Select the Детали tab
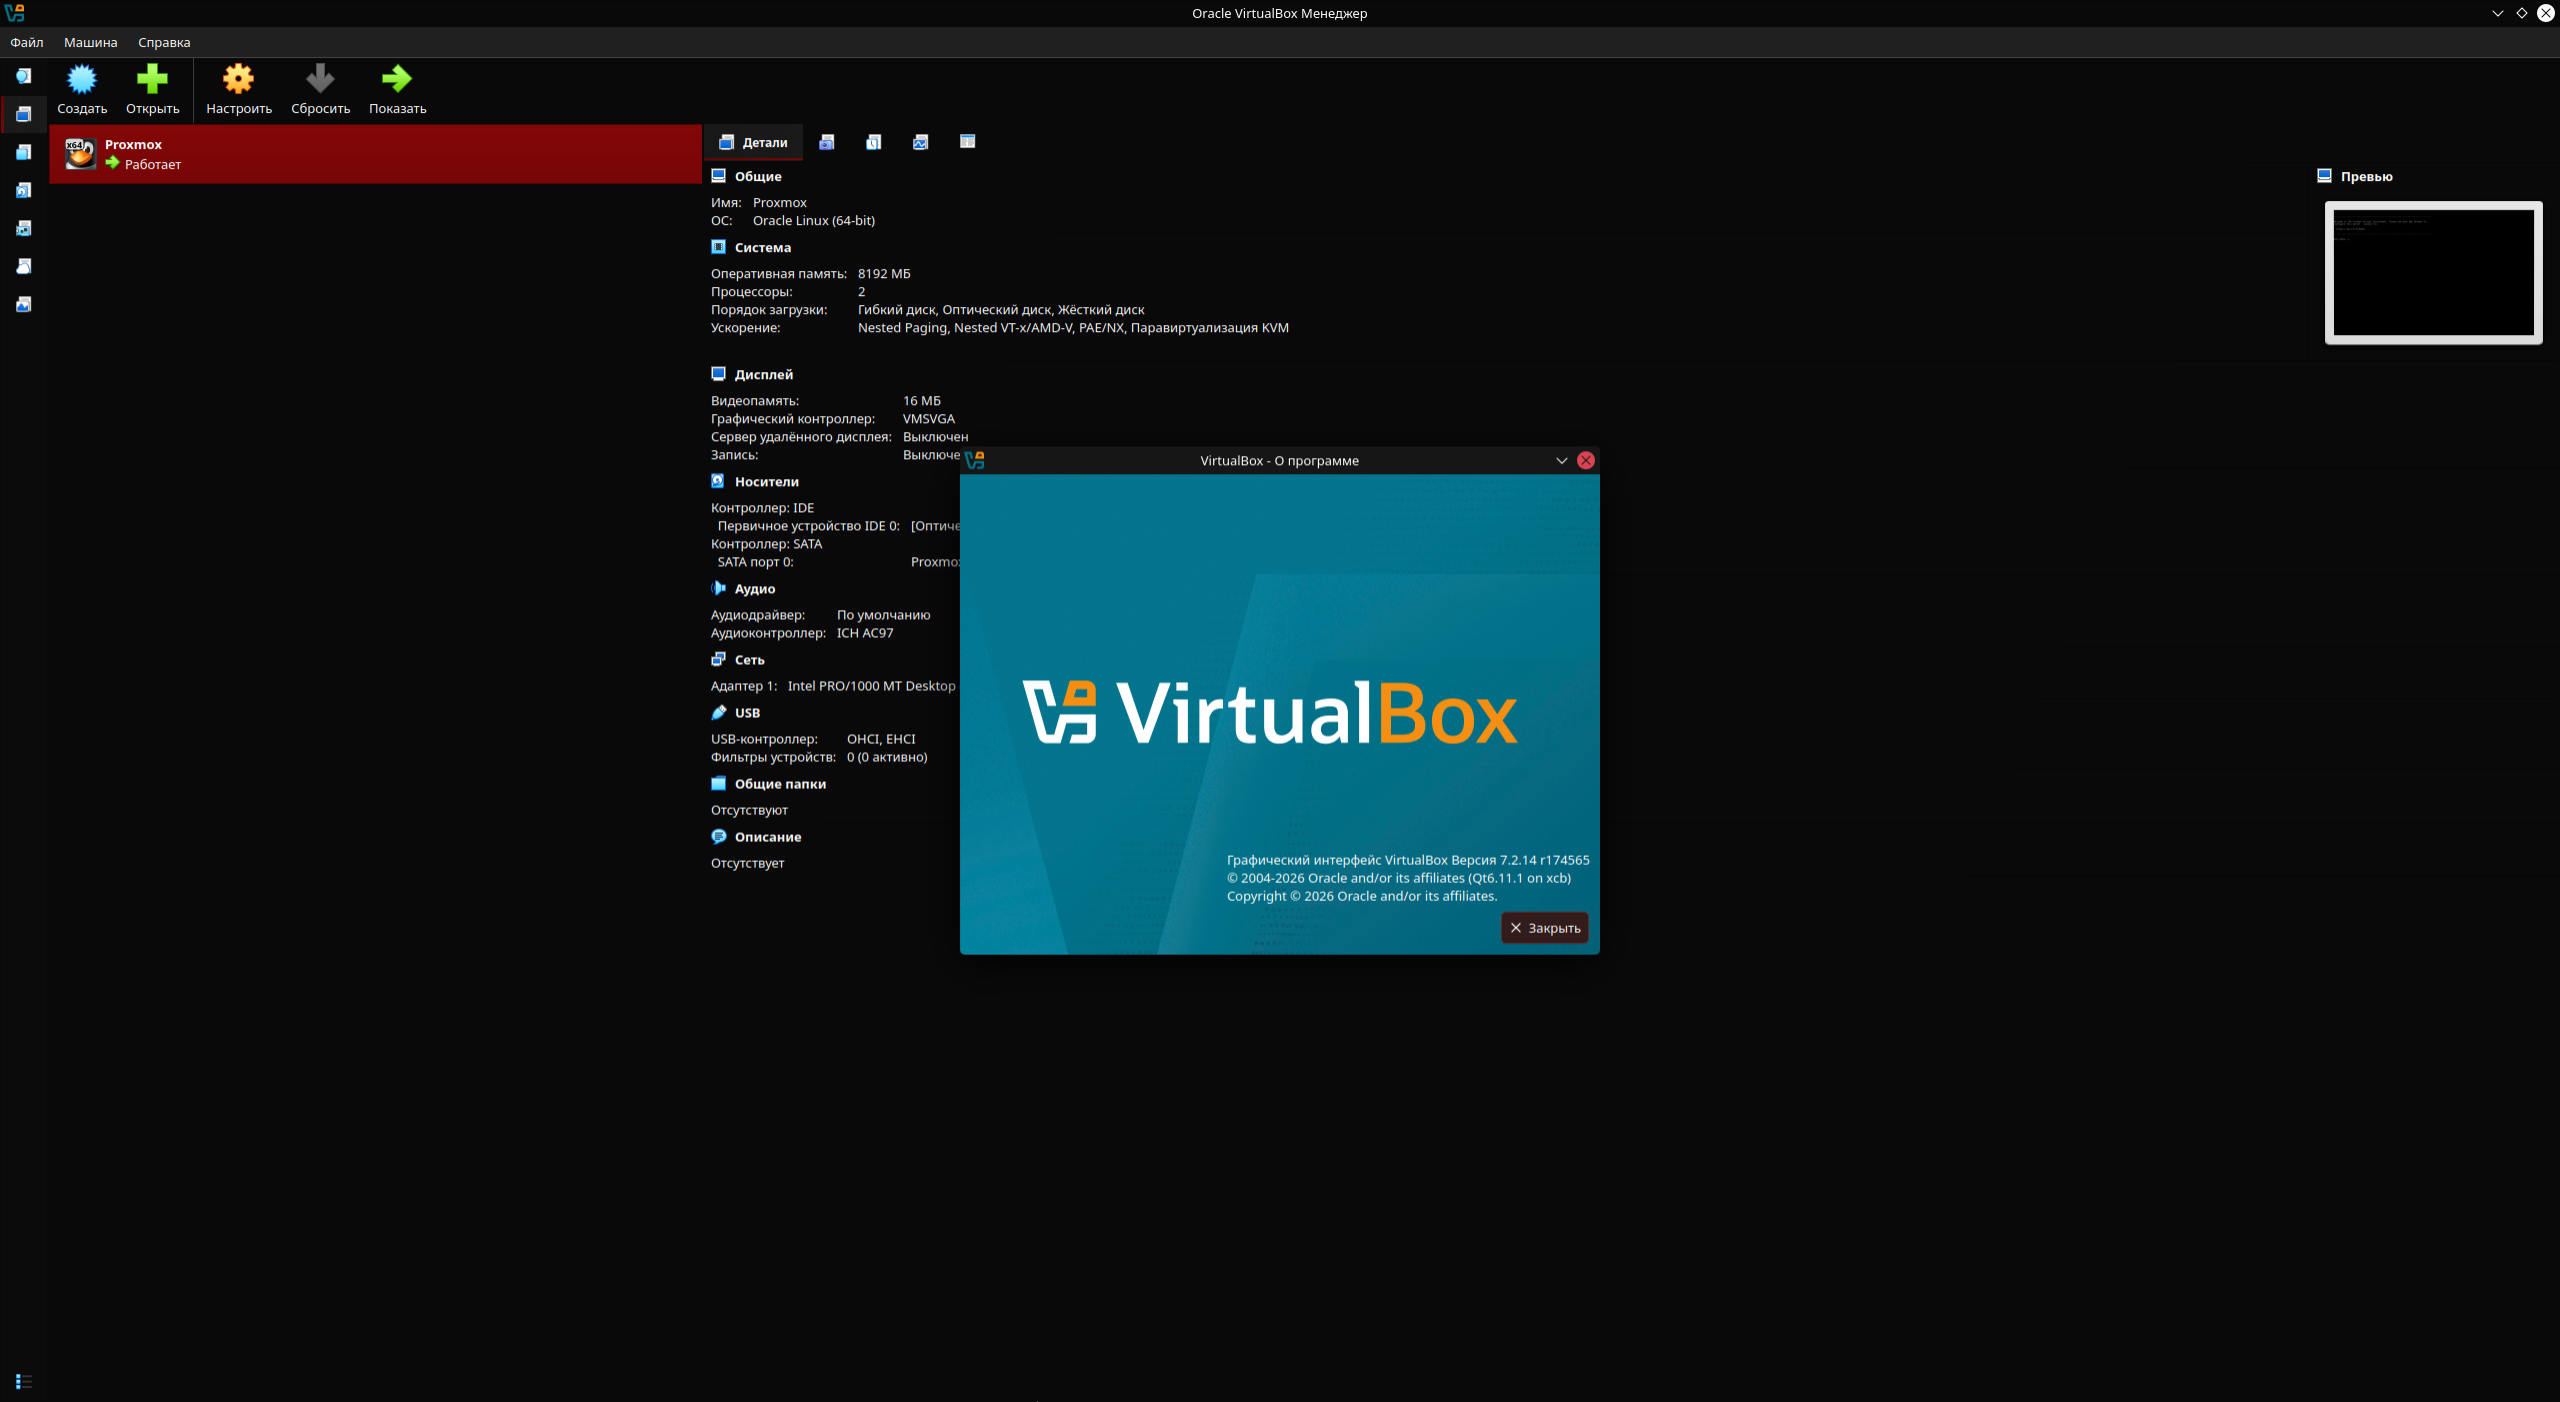 tap(754, 142)
